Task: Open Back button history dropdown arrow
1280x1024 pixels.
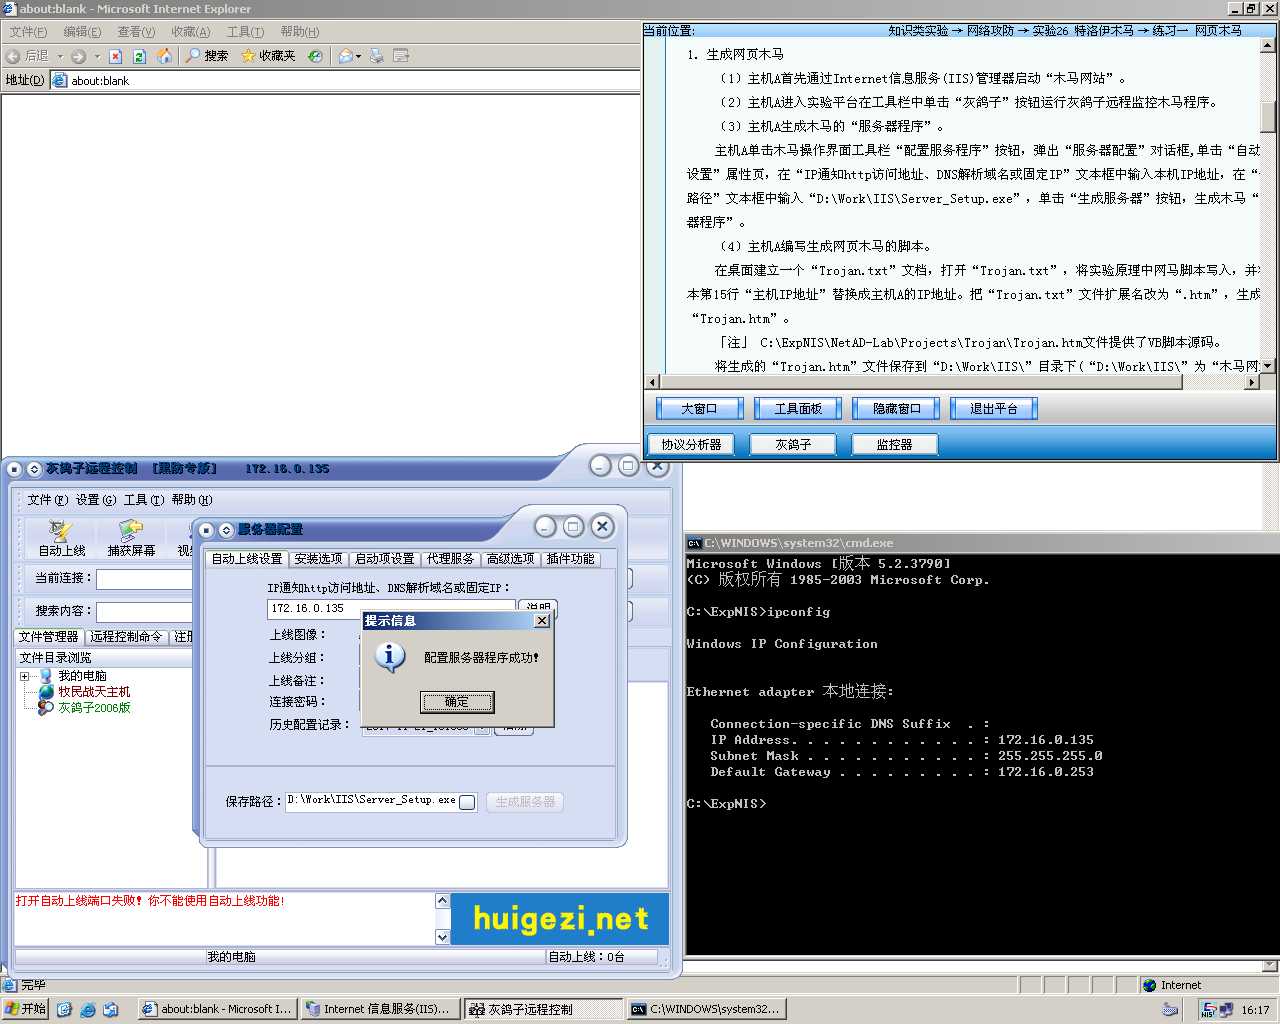Action: point(60,56)
